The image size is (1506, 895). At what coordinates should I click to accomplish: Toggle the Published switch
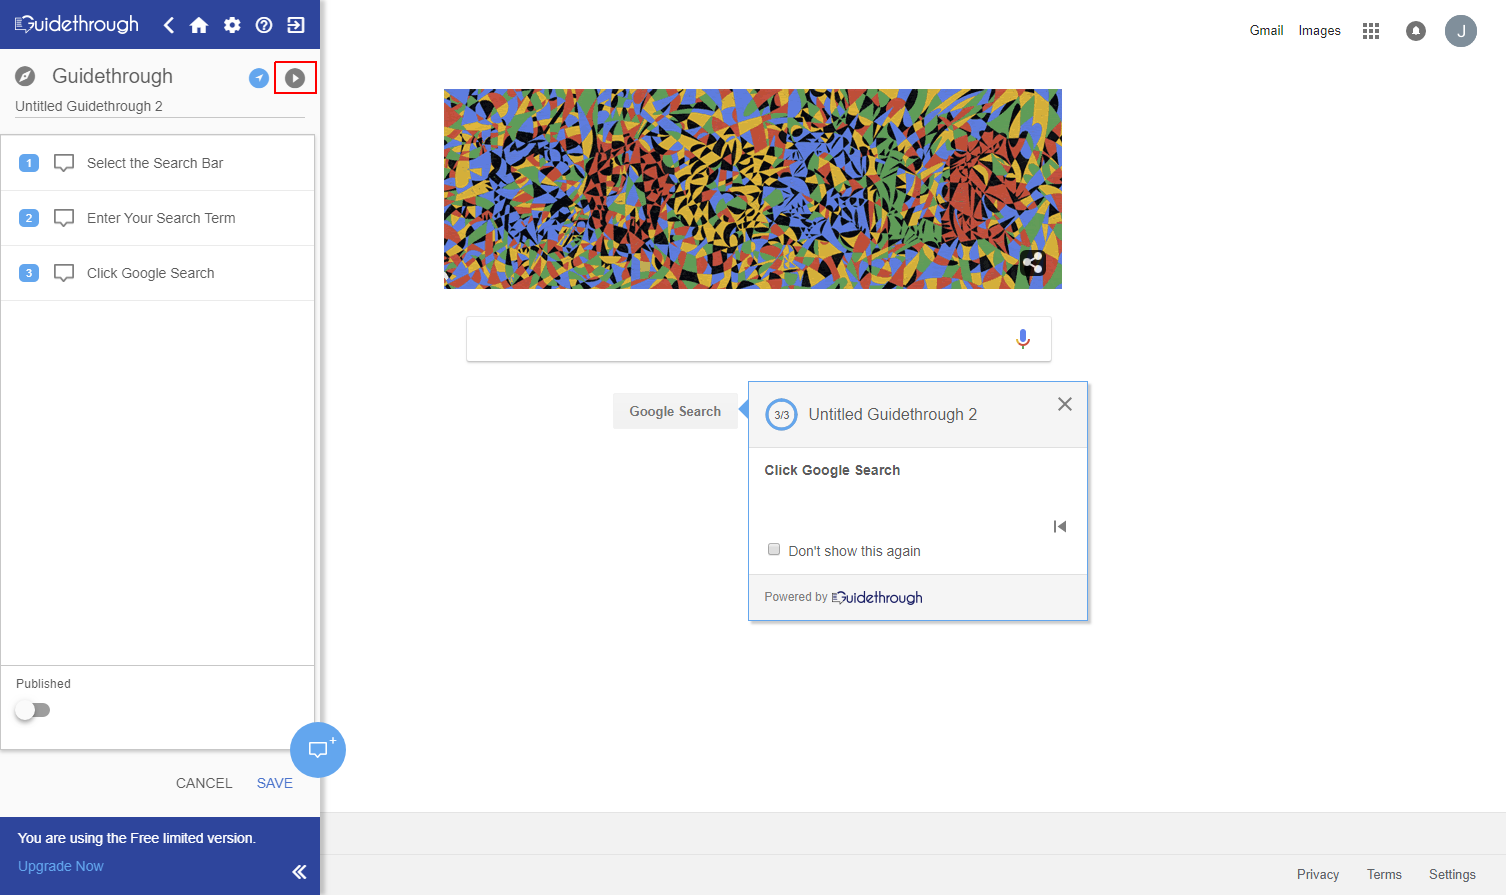pyautogui.click(x=33, y=710)
